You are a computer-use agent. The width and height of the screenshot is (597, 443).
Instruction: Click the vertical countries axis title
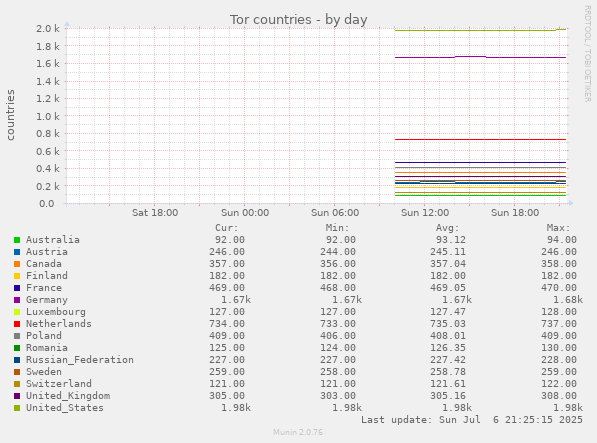tap(10, 115)
